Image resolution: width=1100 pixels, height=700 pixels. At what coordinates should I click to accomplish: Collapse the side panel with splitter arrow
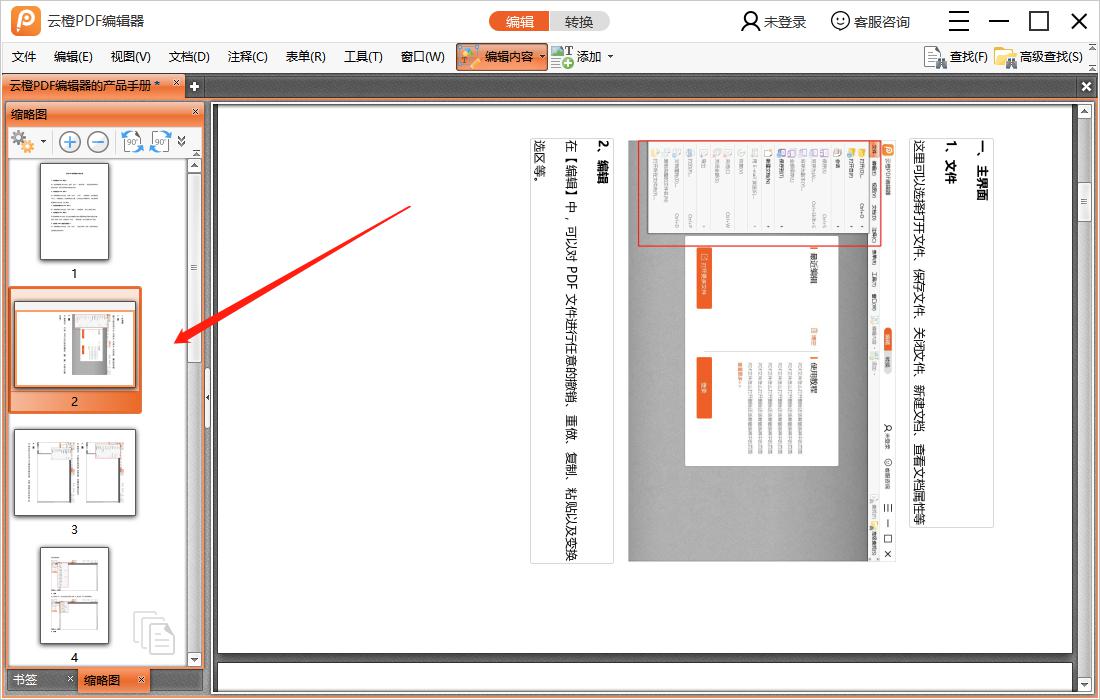pyautogui.click(x=208, y=398)
